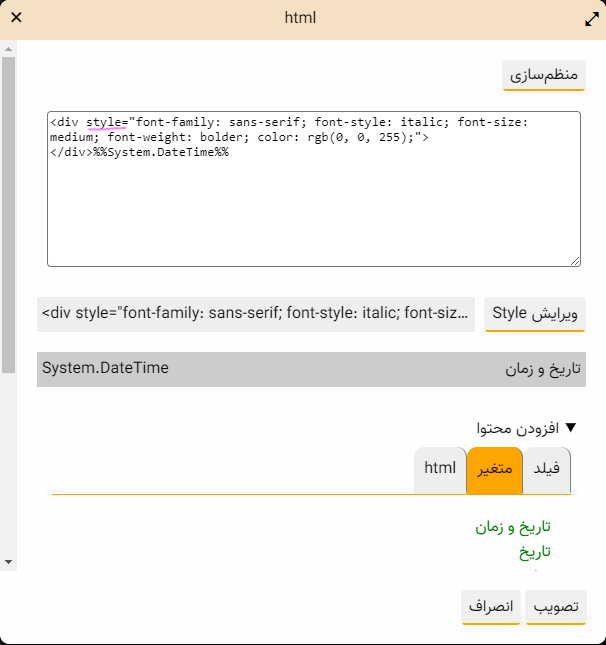Close the html dialog with the X icon

click(16, 18)
